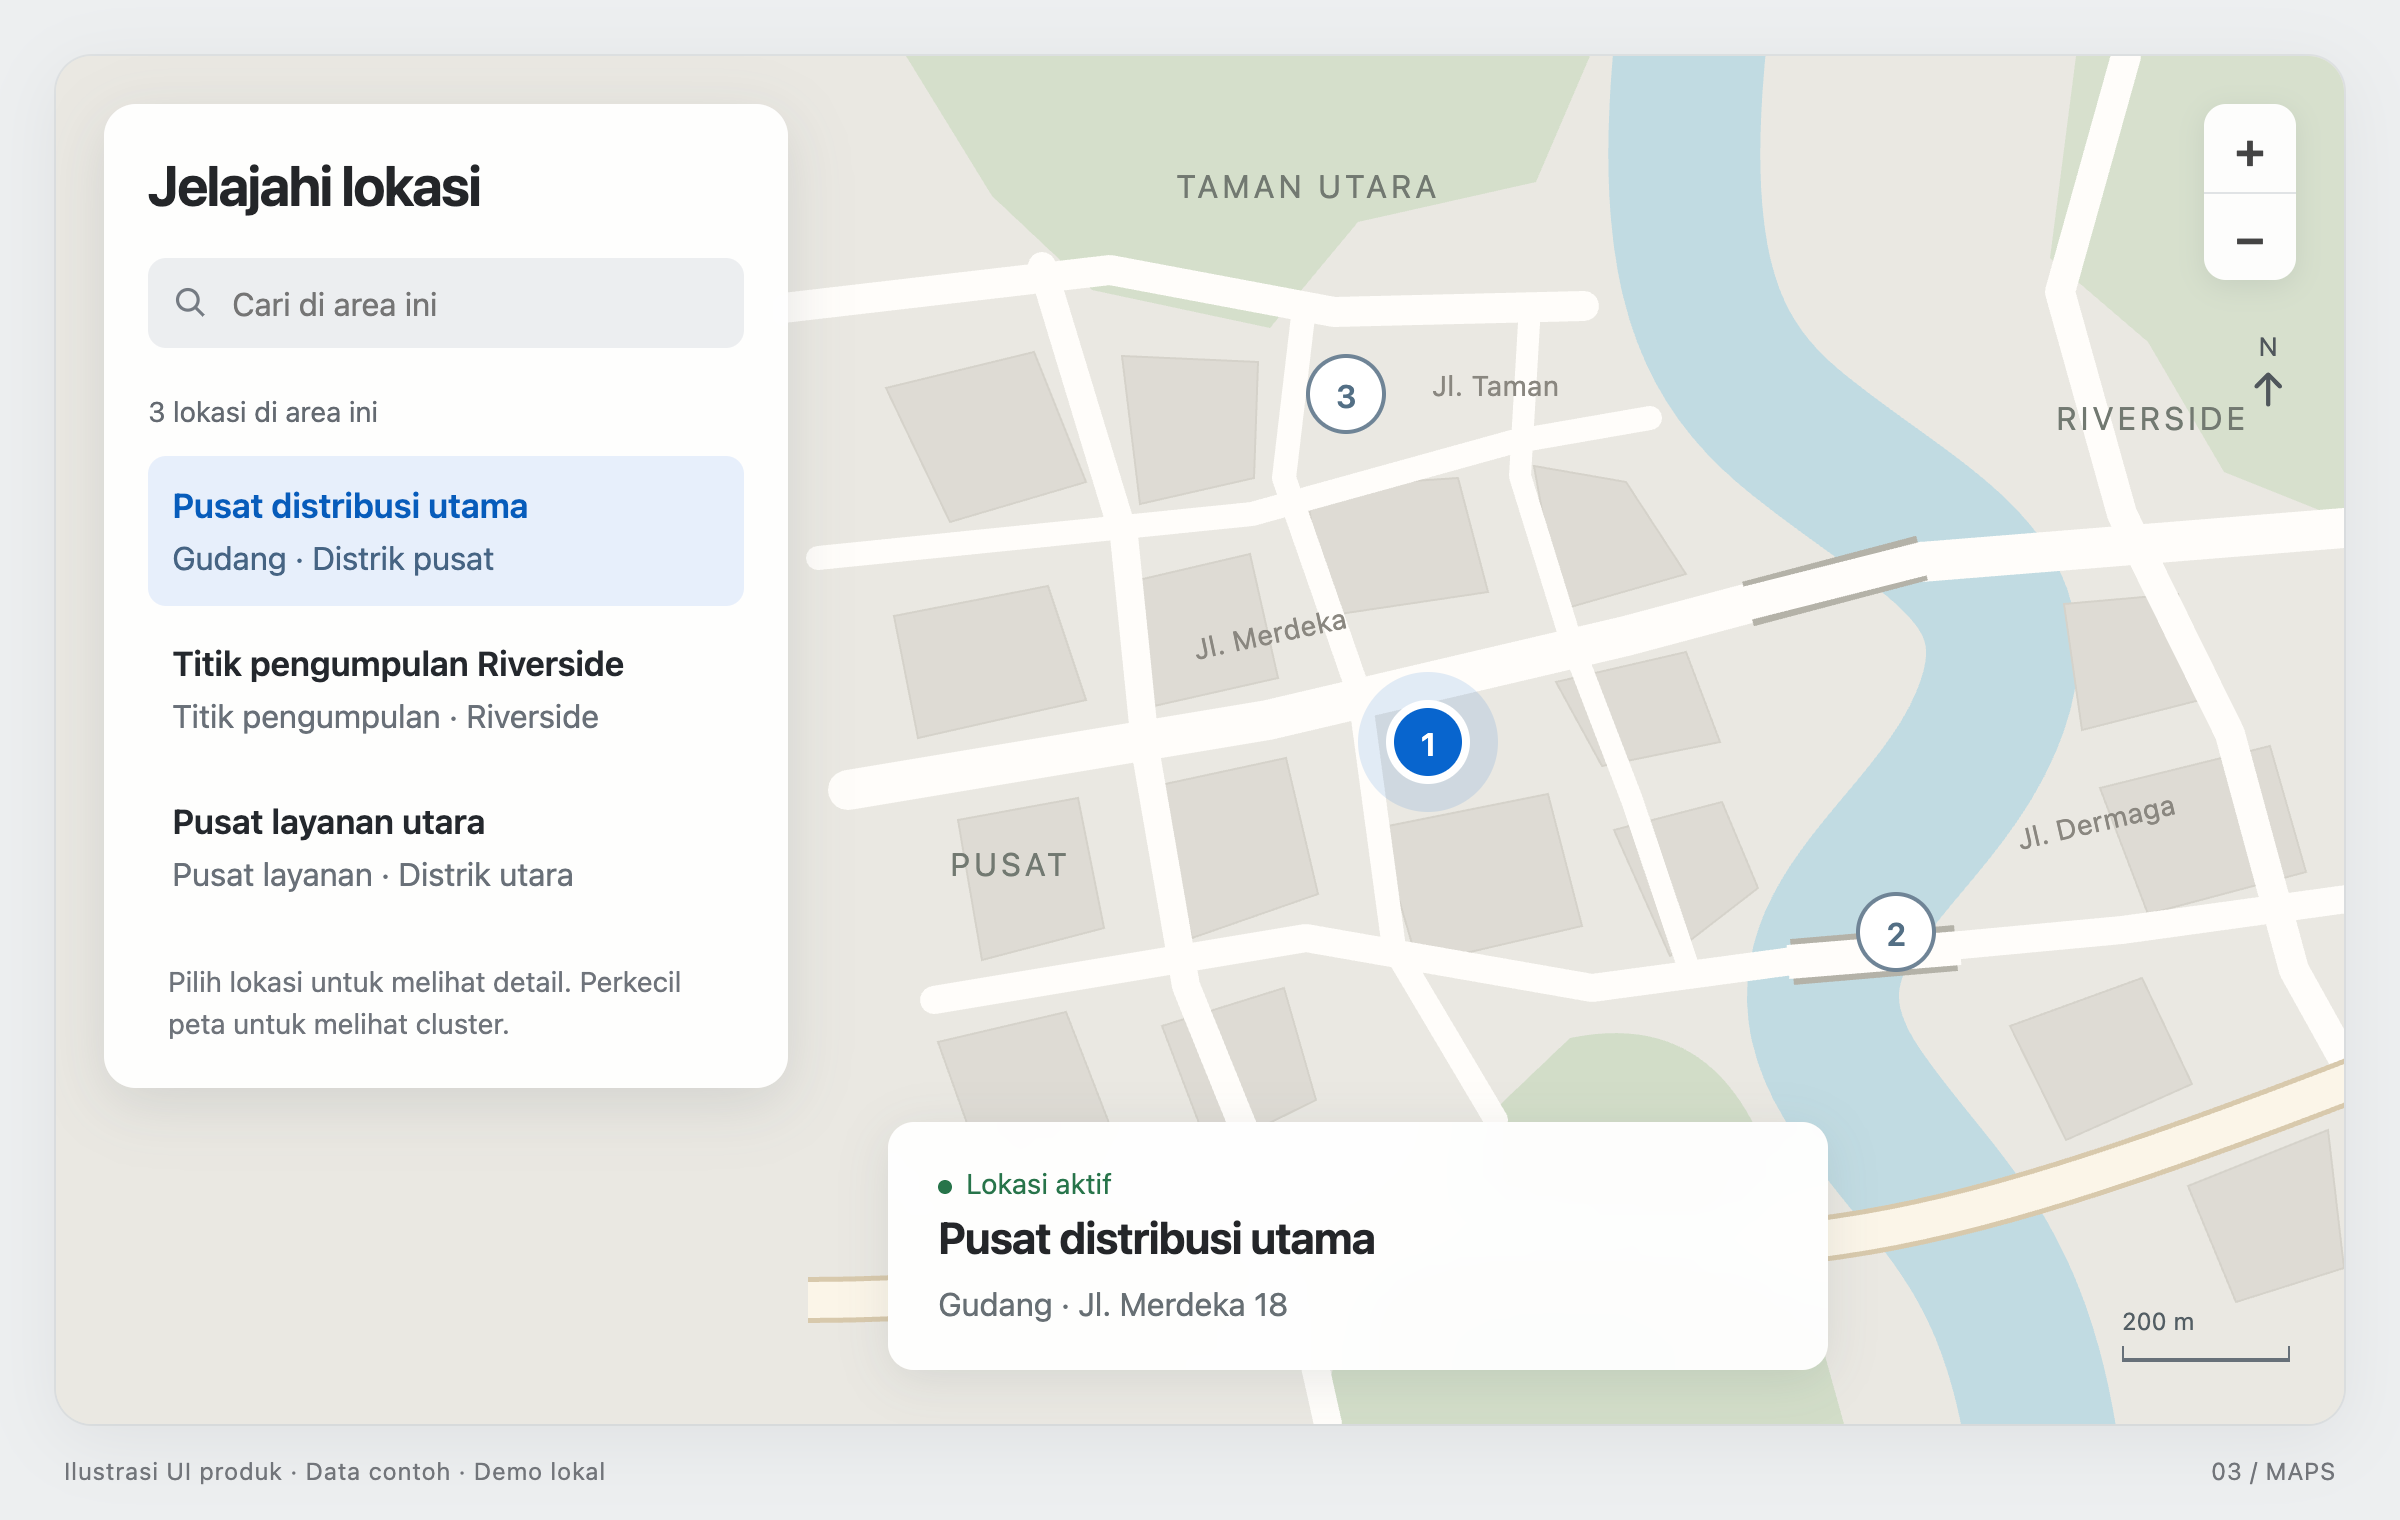Click the '03 / MAPS' footer label
This screenshot has height=1520, width=2400.
[2273, 1472]
